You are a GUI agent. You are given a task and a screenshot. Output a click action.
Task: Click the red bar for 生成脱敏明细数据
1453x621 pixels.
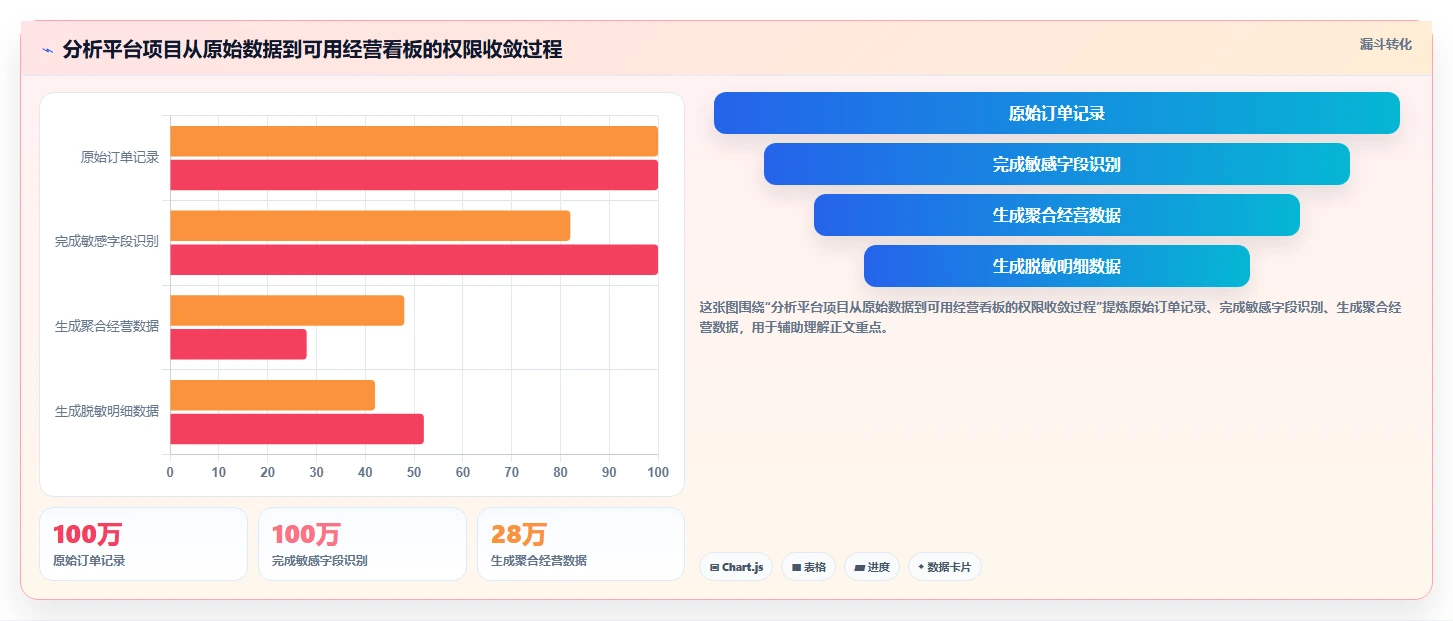(x=297, y=429)
